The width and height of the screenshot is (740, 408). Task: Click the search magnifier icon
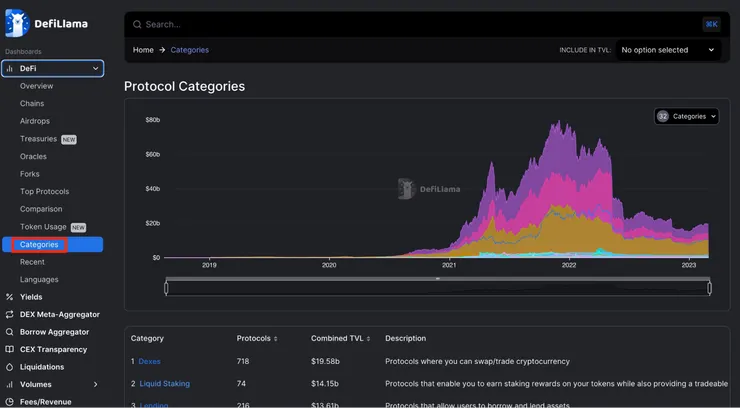138,24
